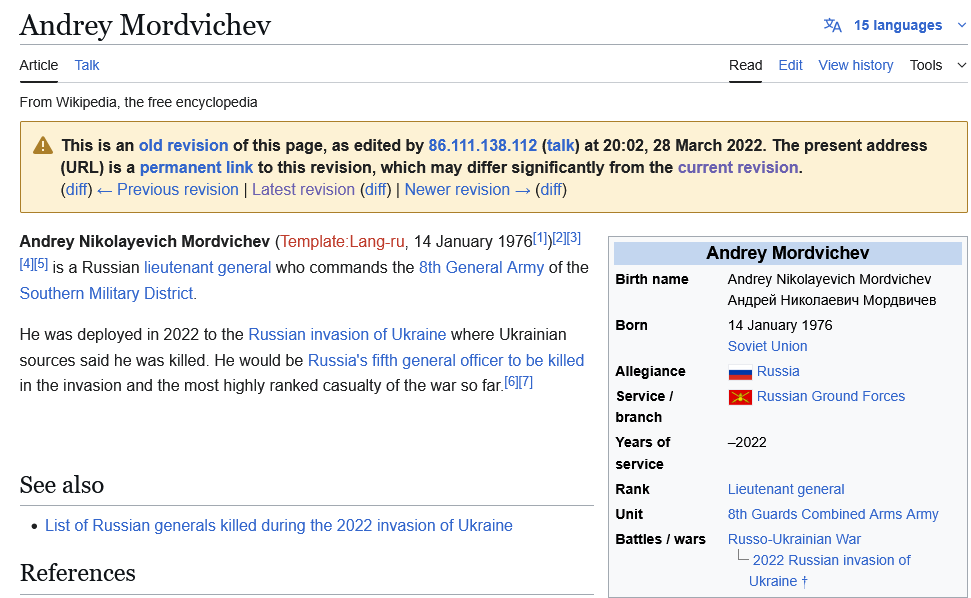Open the Edit tab
The width and height of the screenshot is (971, 598).
(790, 65)
